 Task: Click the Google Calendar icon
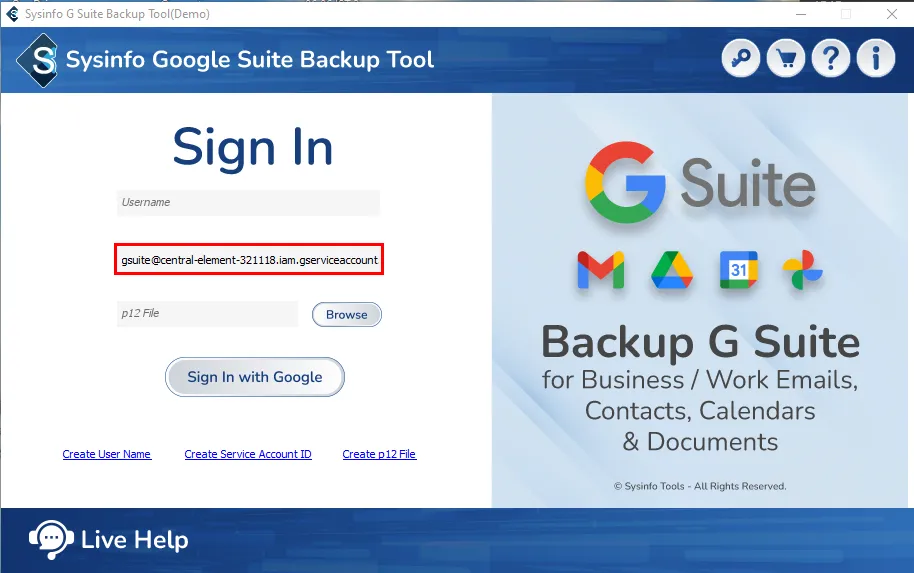[x=738, y=270]
